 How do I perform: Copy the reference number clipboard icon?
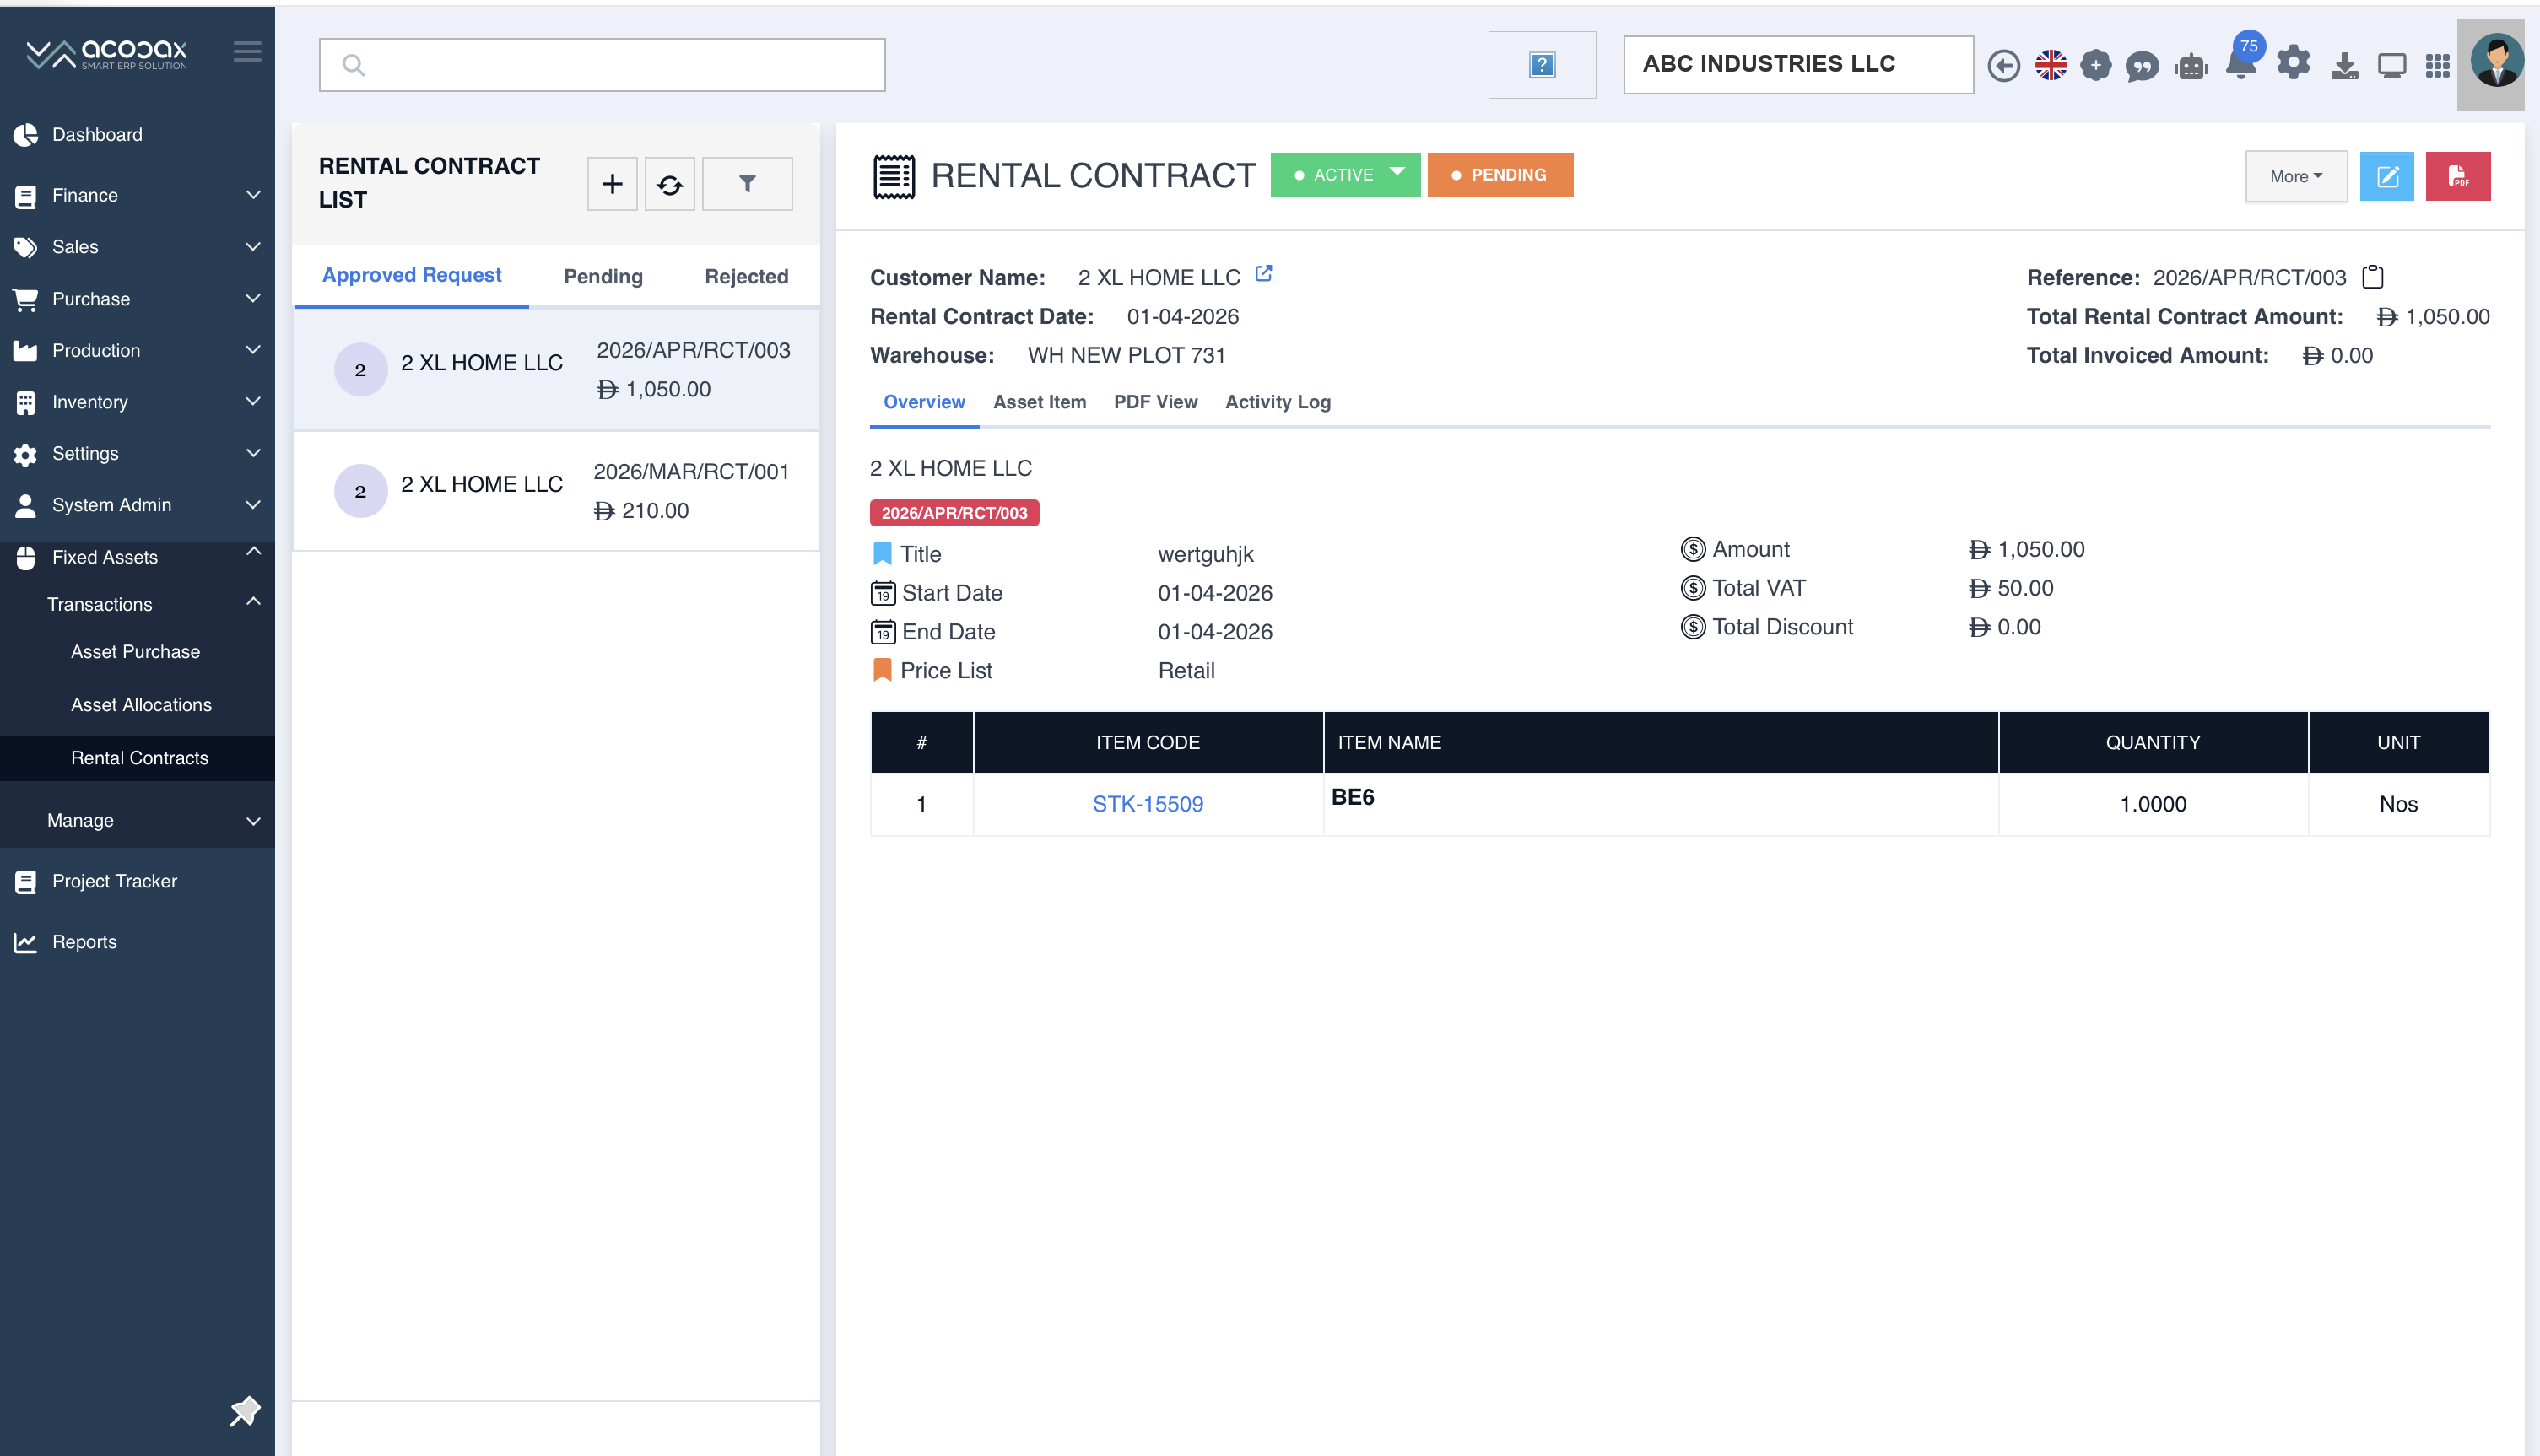point(2372,277)
